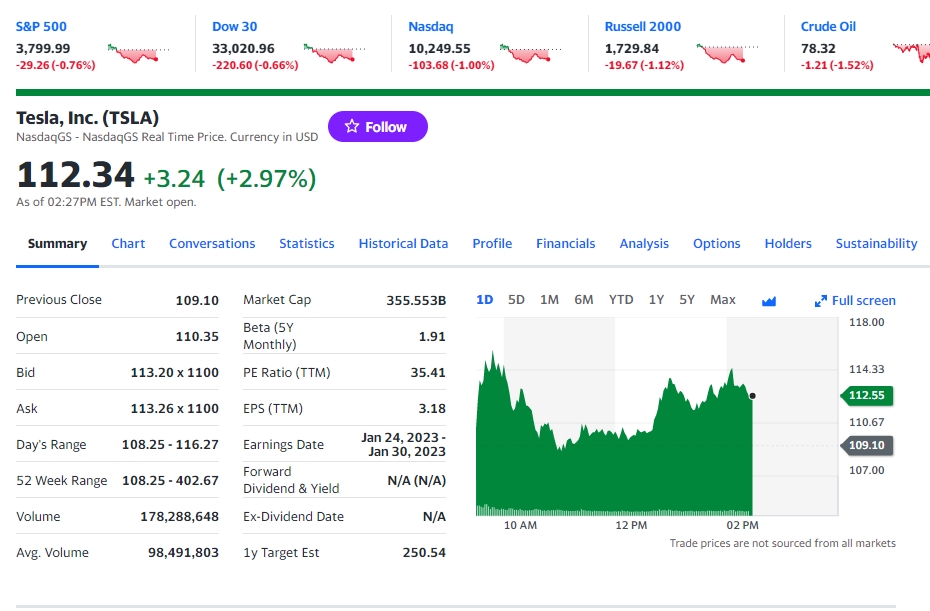This screenshot has width=930, height=611.
Task: Select the Max chart range
Action: pyautogui.click(x=722, y=300)
